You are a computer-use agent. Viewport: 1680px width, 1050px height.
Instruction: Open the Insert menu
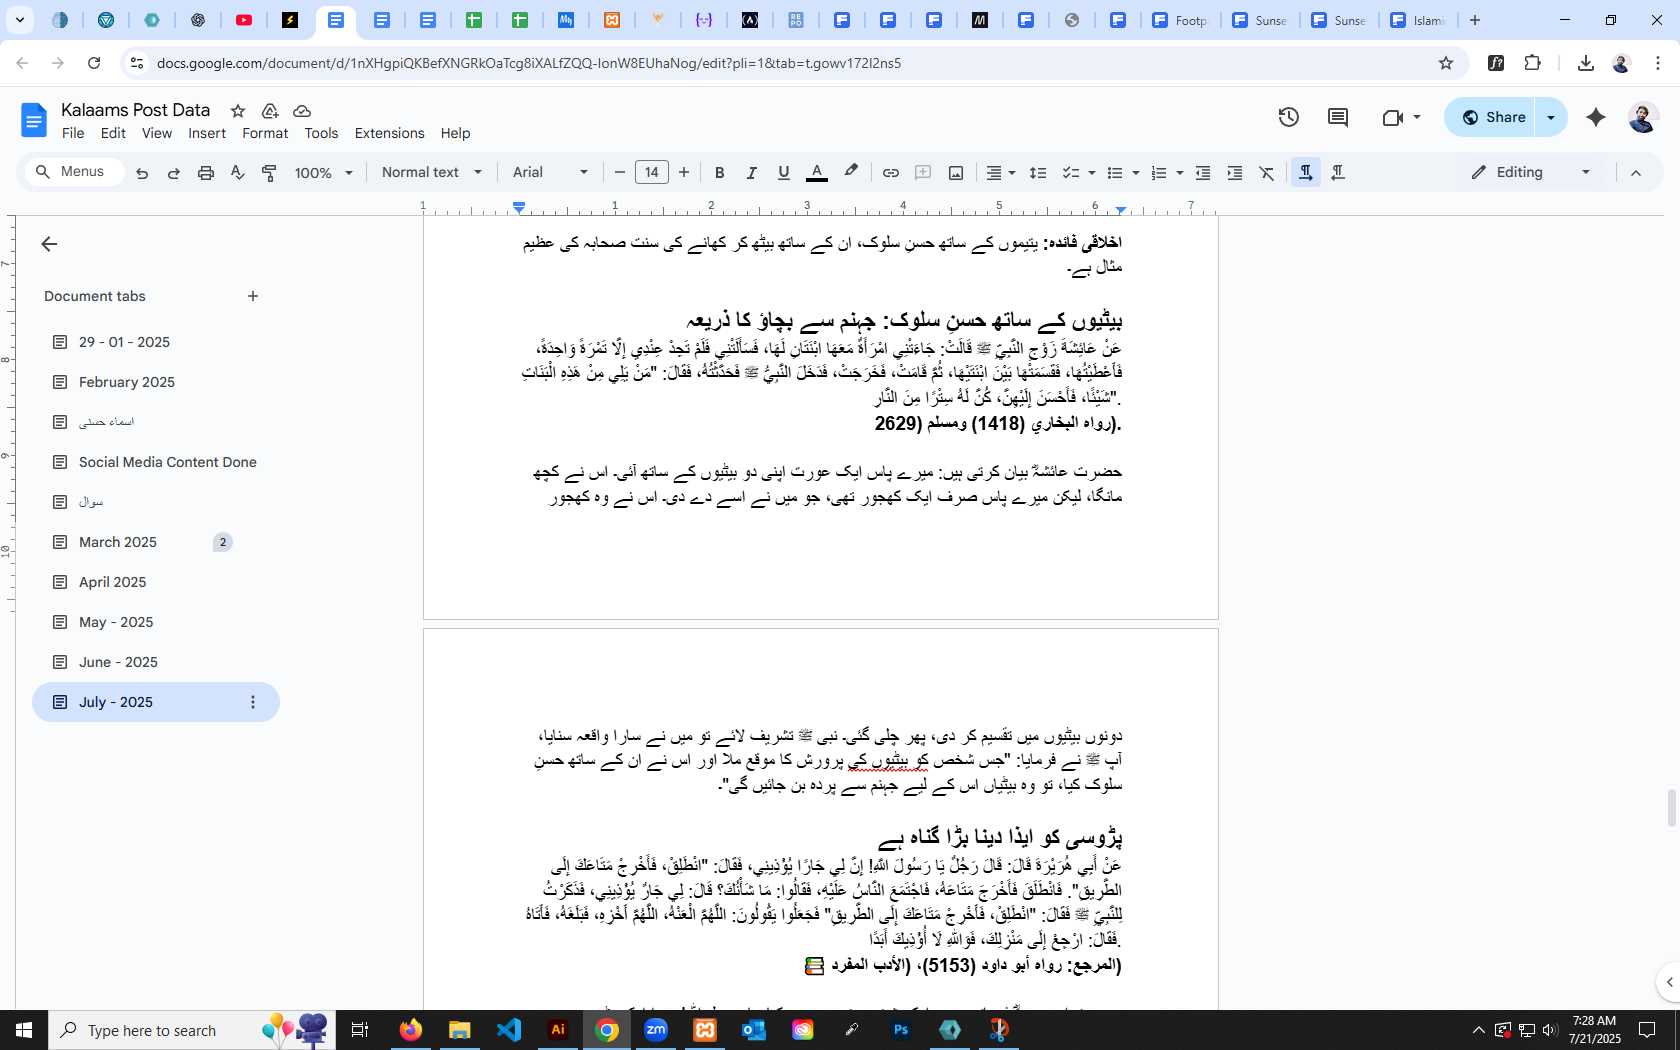pyautogui.click(x=207, y=133)
